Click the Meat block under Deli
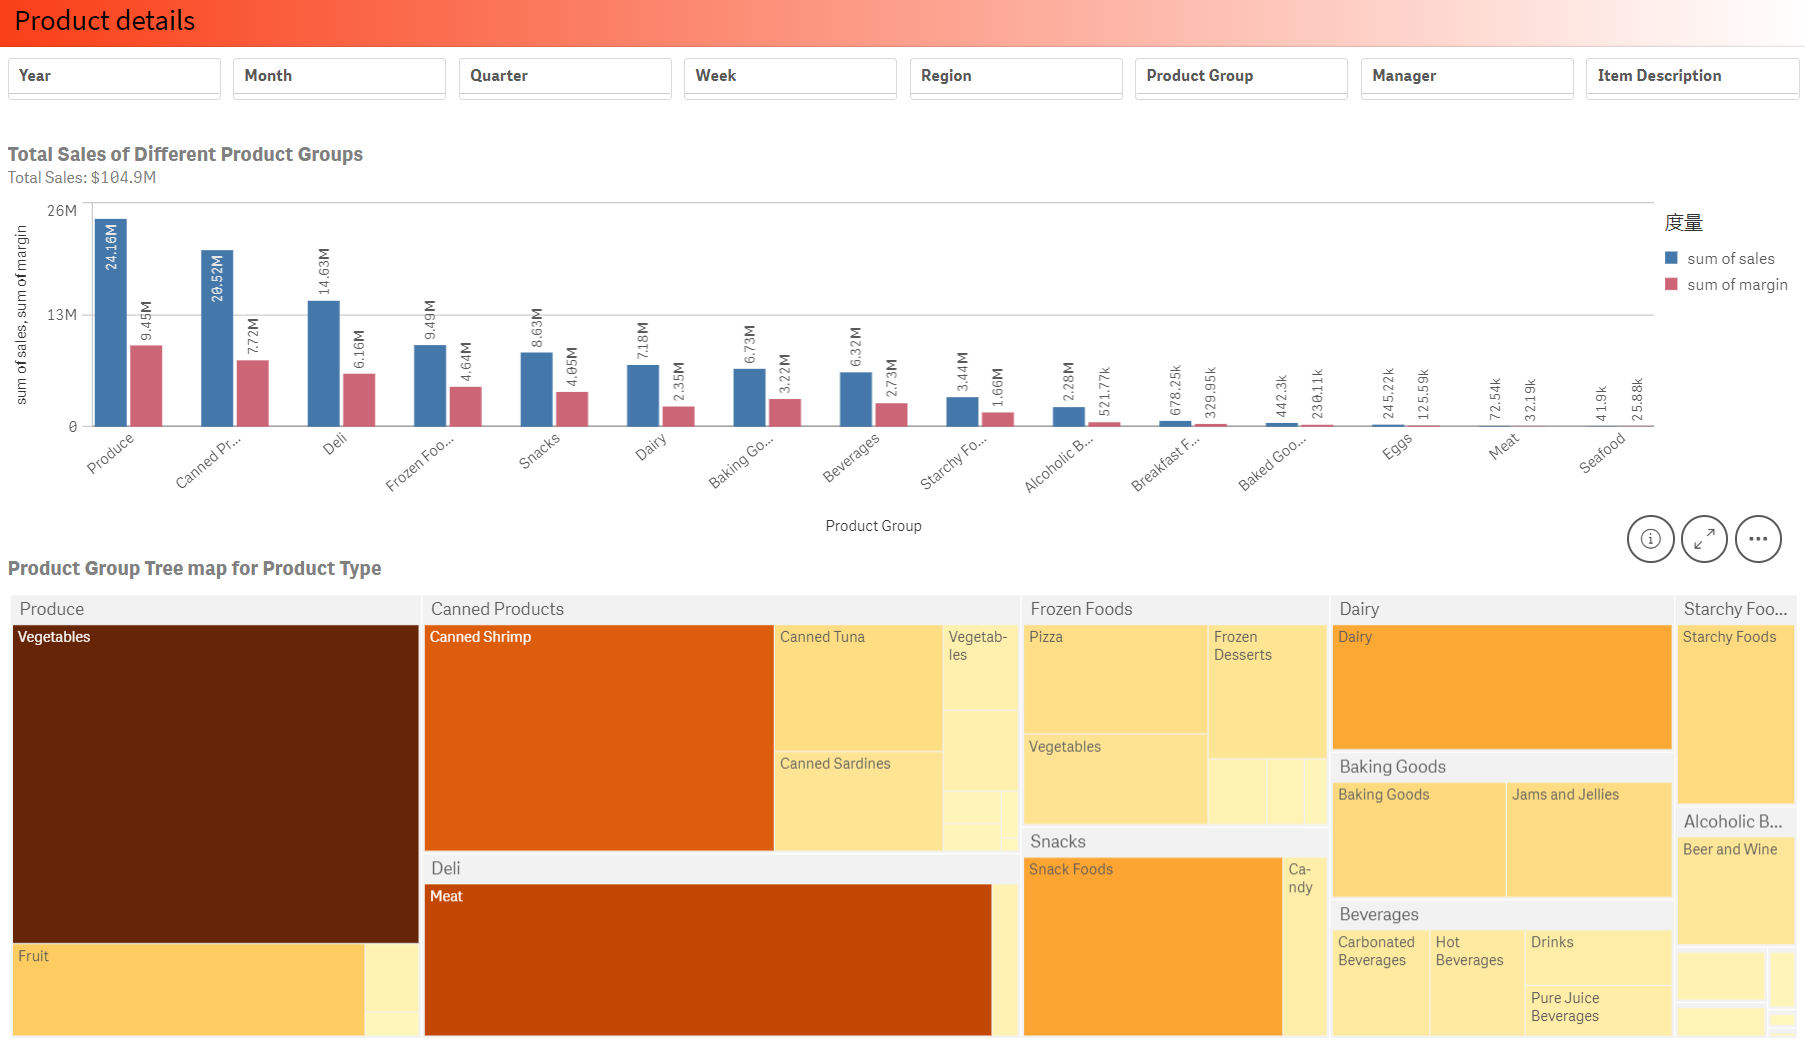This screenshot has height=1045, width=1805. 706,960
